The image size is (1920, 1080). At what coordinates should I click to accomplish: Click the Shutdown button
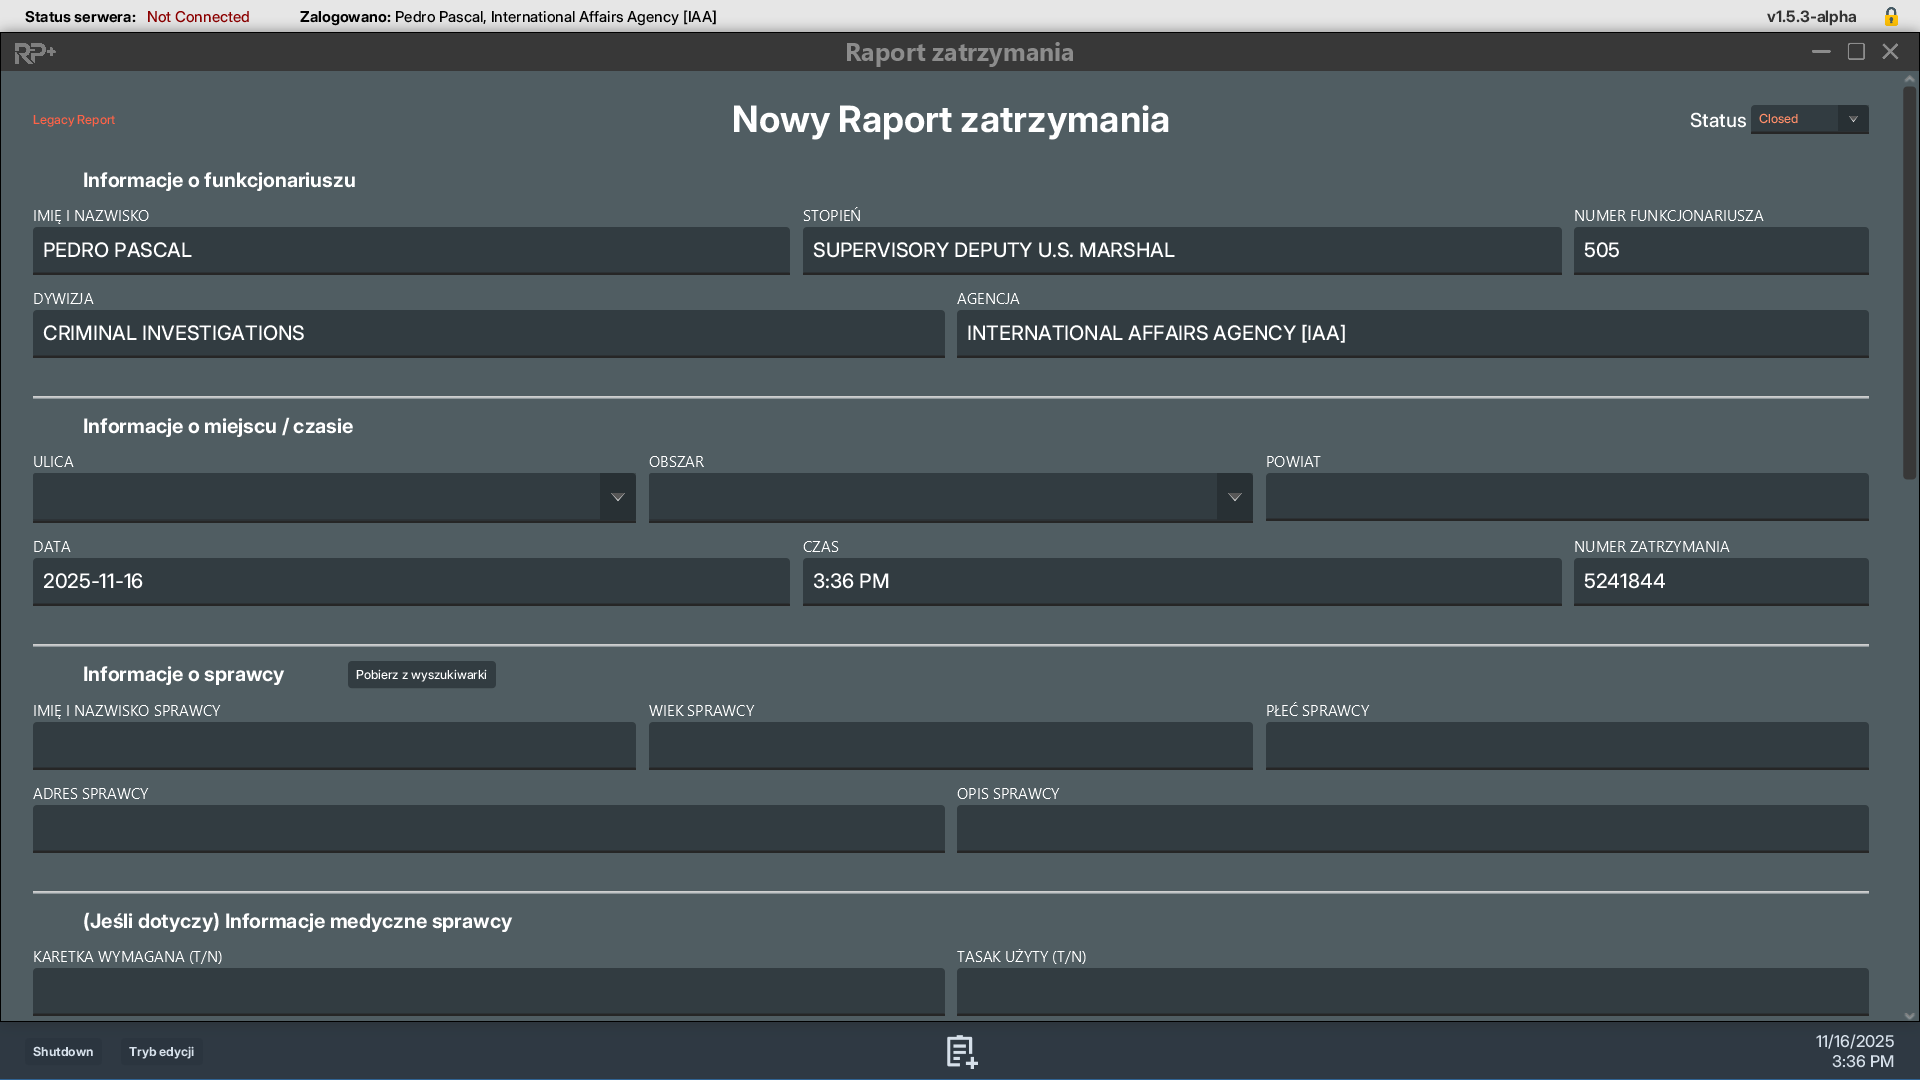63,1051
